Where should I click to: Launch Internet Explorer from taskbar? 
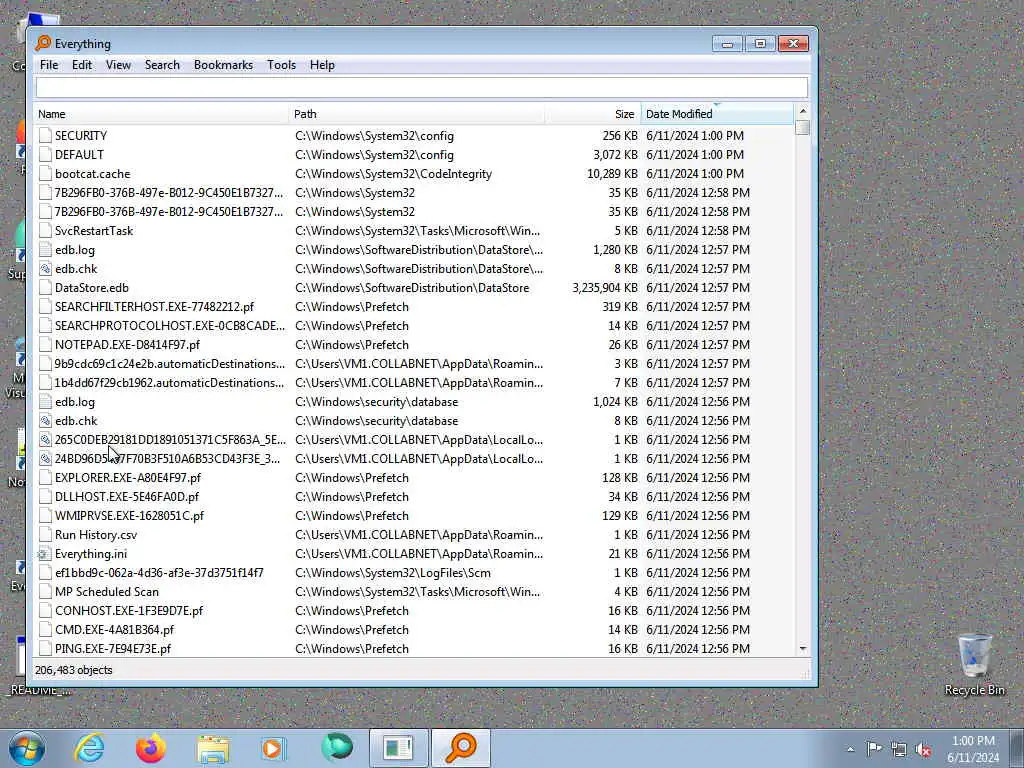click(89, 748)
